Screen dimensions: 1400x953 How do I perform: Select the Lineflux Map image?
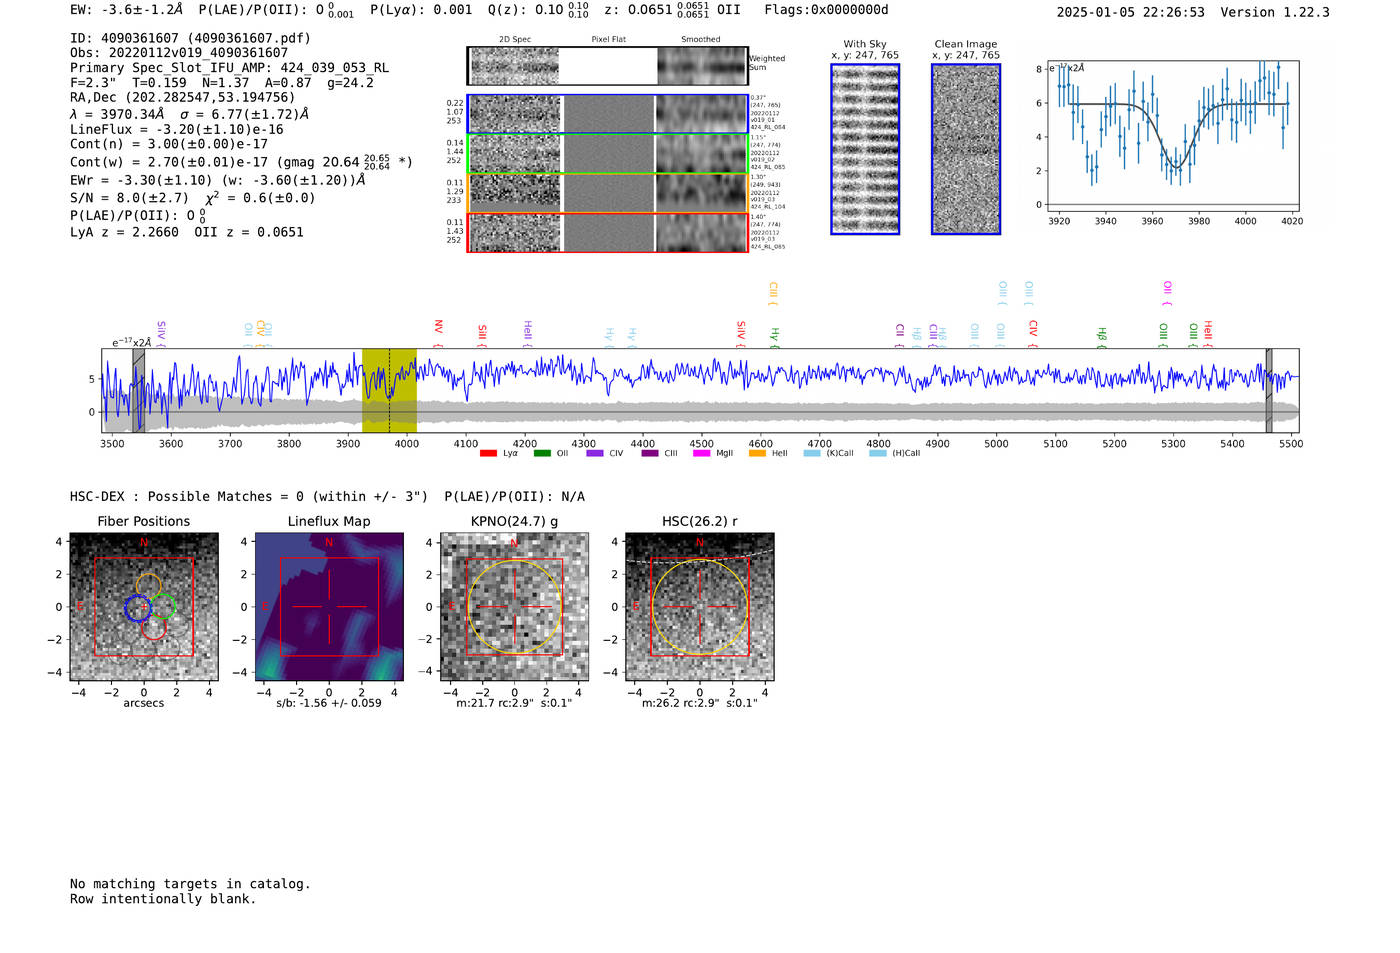tap(329, 607)
